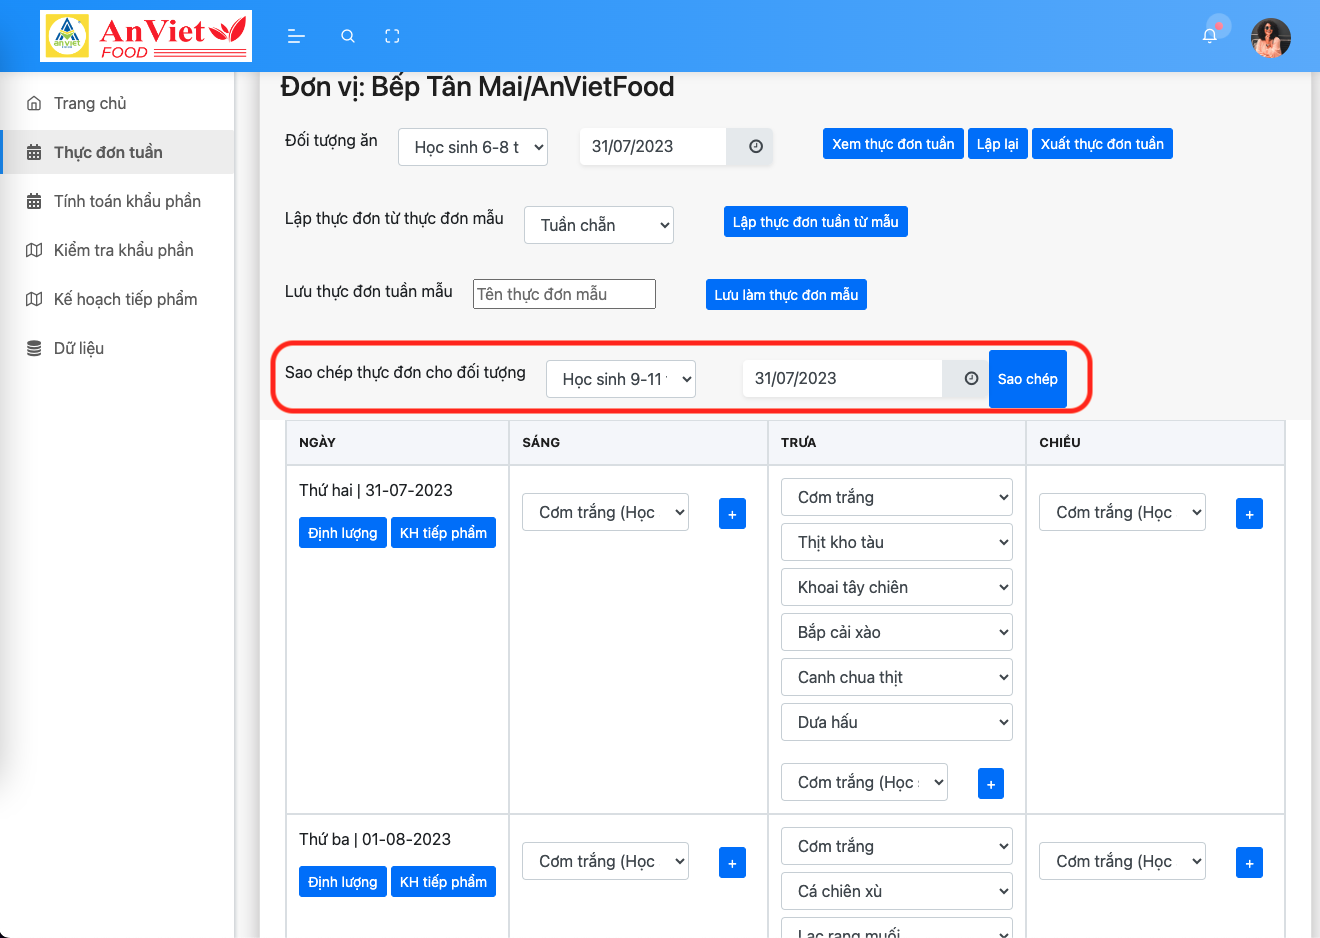Open the Học sinh 9-11 copy target dropdown
Viewport: 1320px width, 938px height.
tap(620, 379)
